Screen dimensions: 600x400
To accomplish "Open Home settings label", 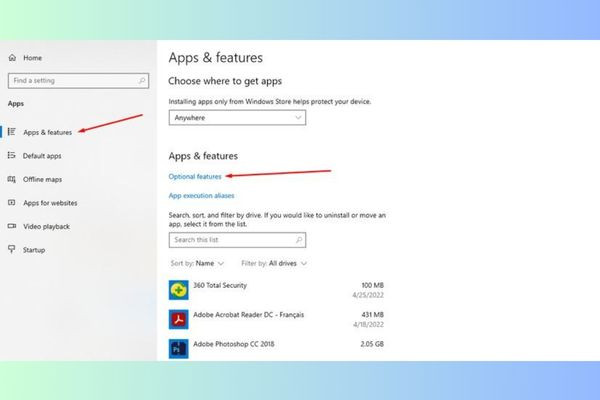I will coord(33,58).
